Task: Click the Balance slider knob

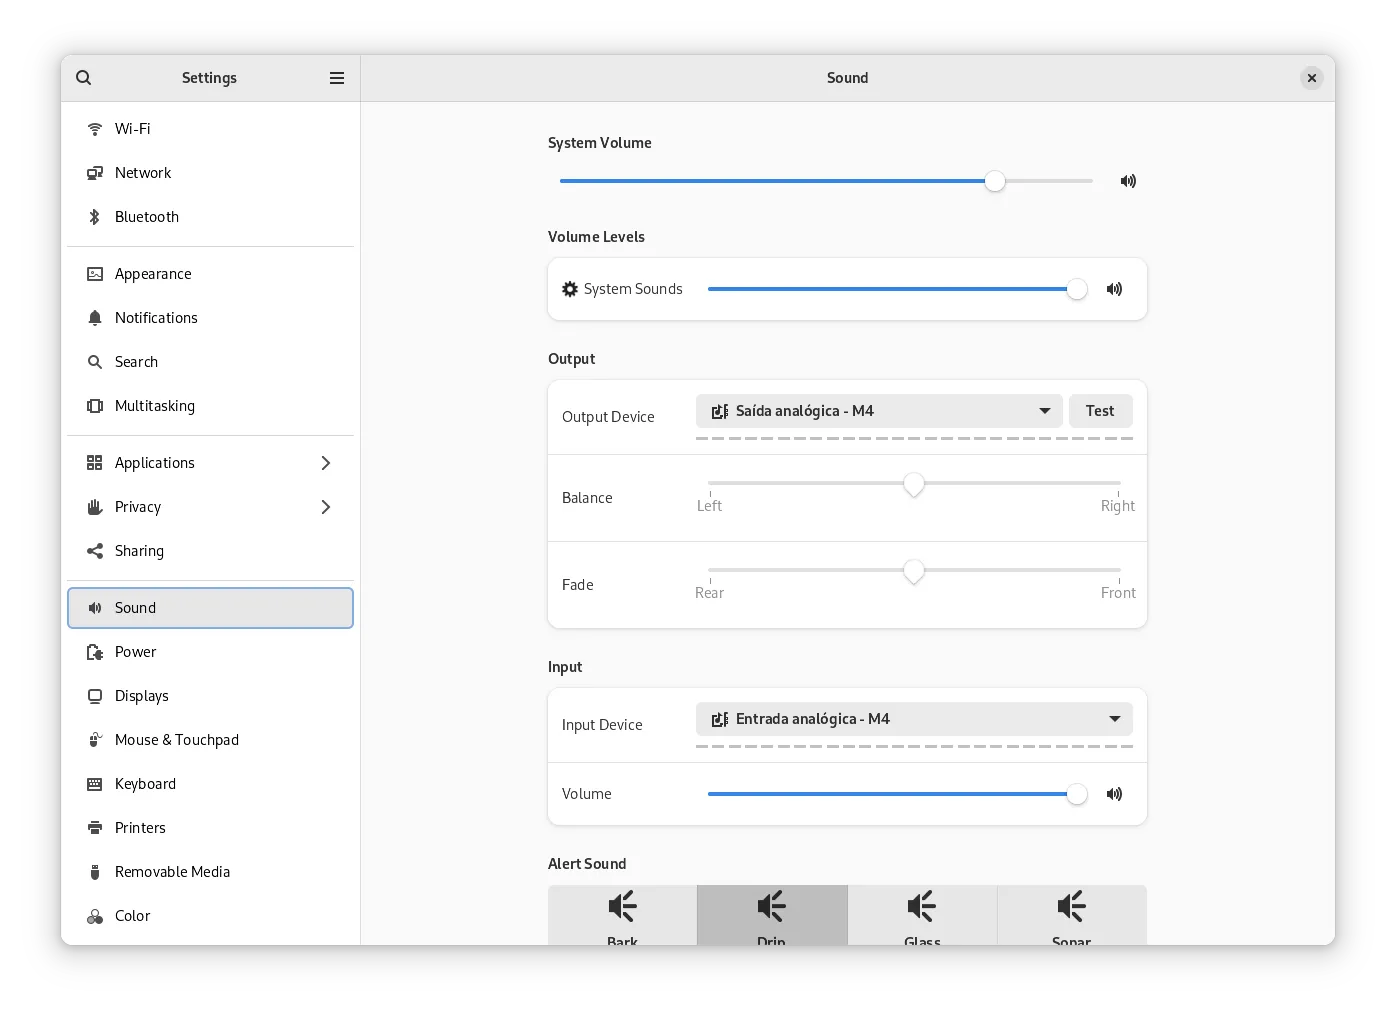Action: [913, 485]
